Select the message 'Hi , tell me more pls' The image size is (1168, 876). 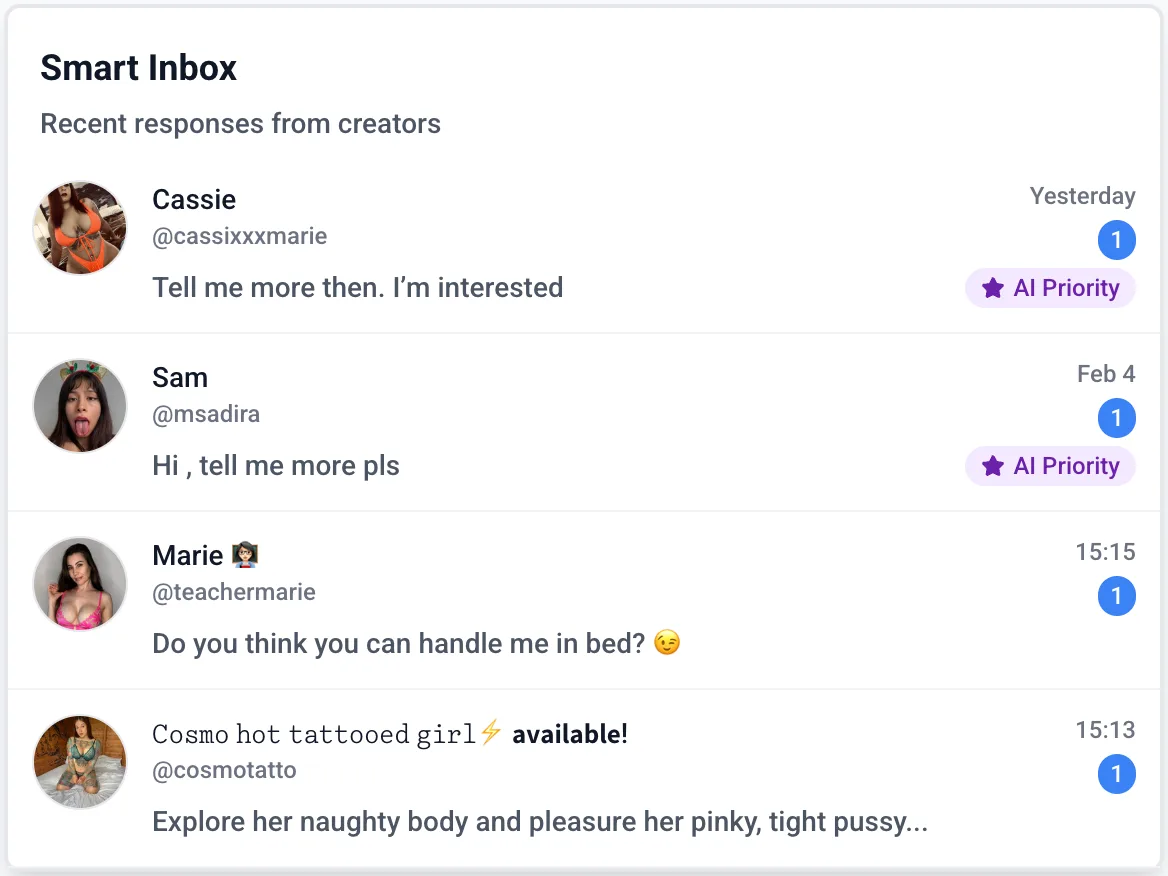tap(275, 465)
